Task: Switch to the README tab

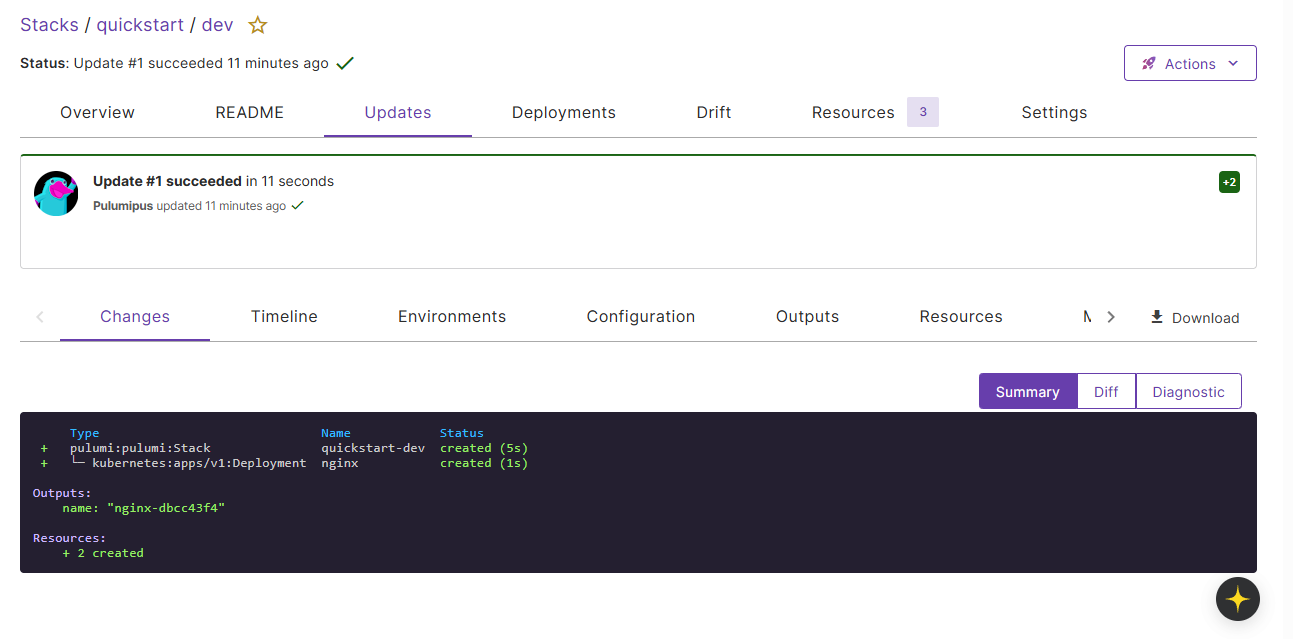Action: 249,112
